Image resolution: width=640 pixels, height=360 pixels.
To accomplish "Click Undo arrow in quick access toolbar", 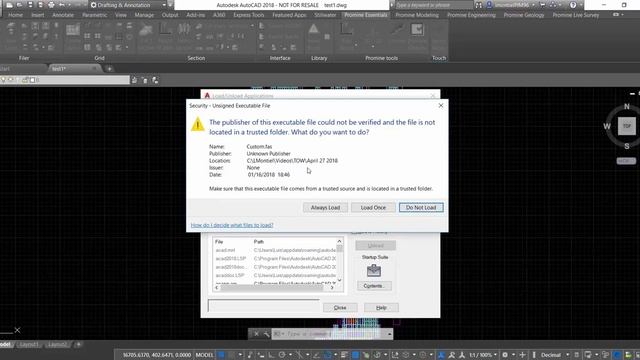I will click(x=62, y=5).
